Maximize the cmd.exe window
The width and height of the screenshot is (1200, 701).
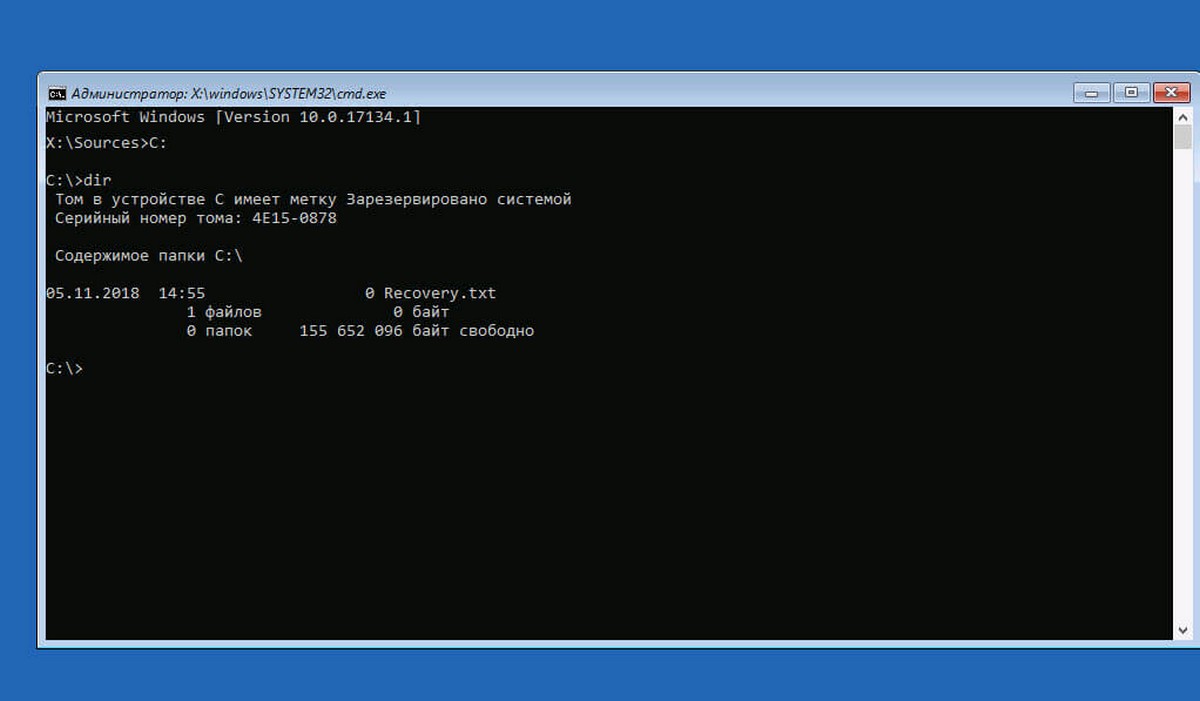pos(1132,93)
